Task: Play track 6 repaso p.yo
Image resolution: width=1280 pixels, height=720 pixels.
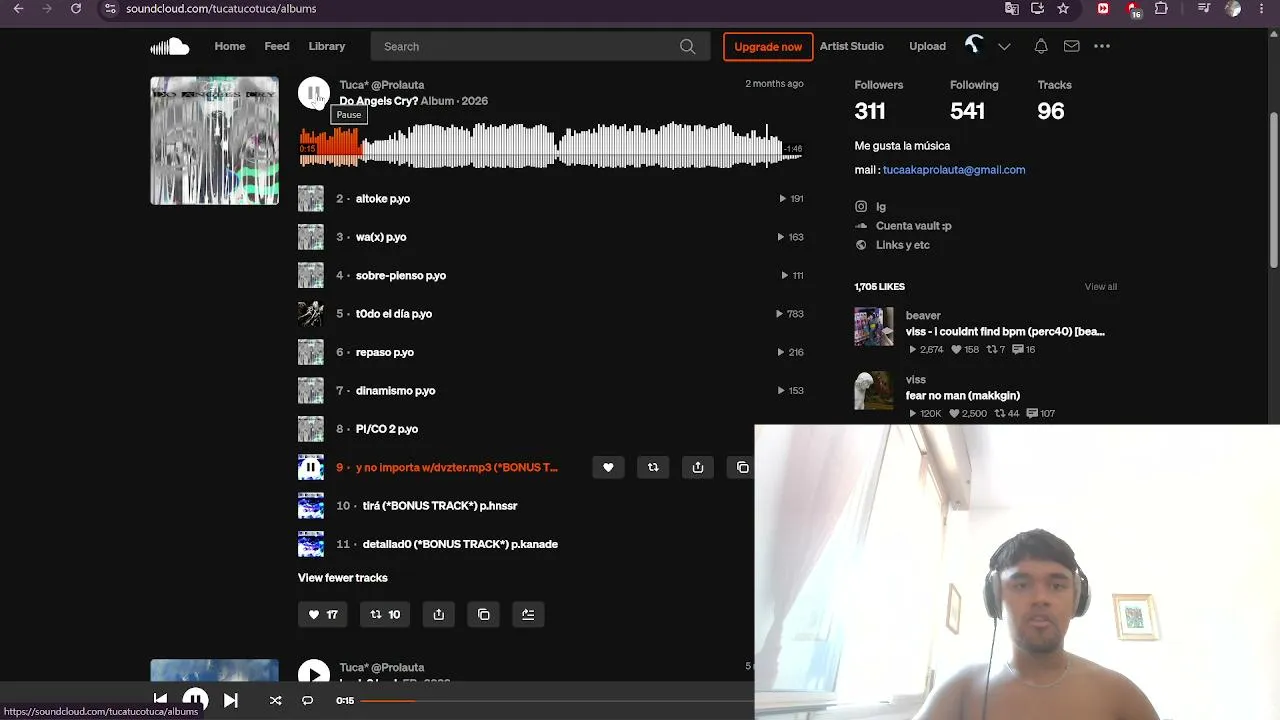Action: tap(385, 352)
